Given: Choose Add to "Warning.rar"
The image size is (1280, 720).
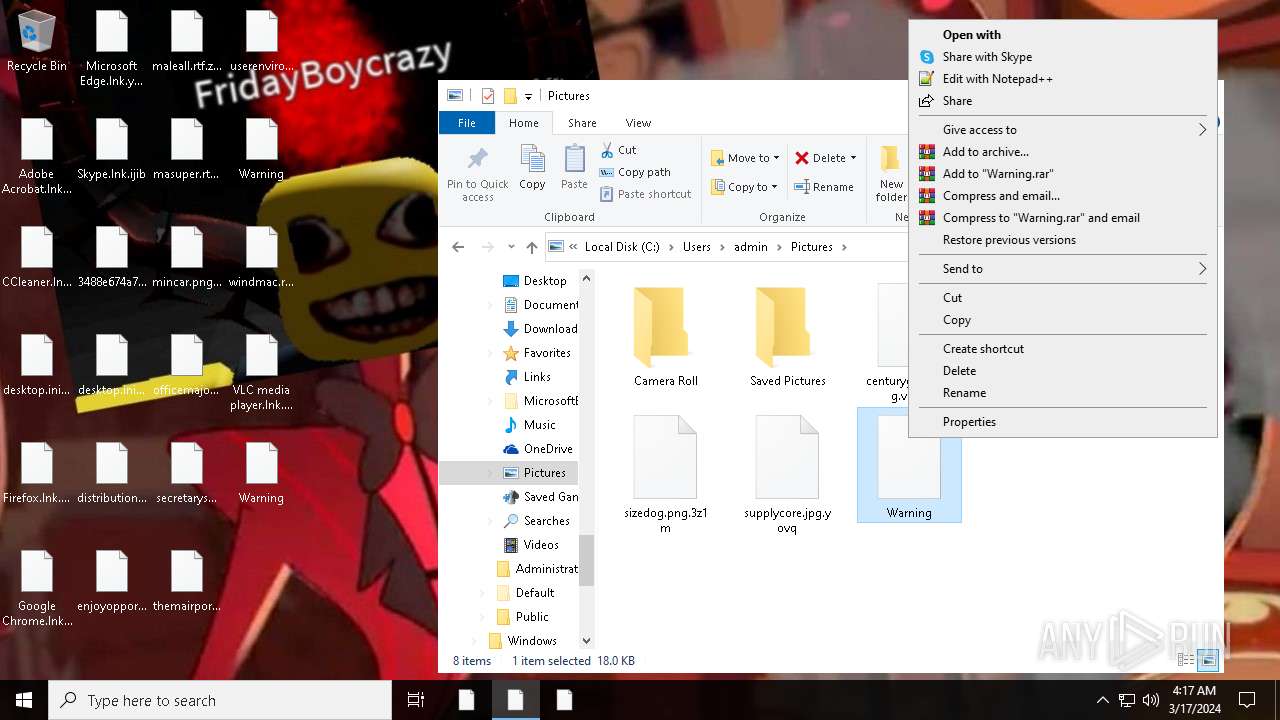Looking at the screenshot, I should click(x=1063, y=174).
